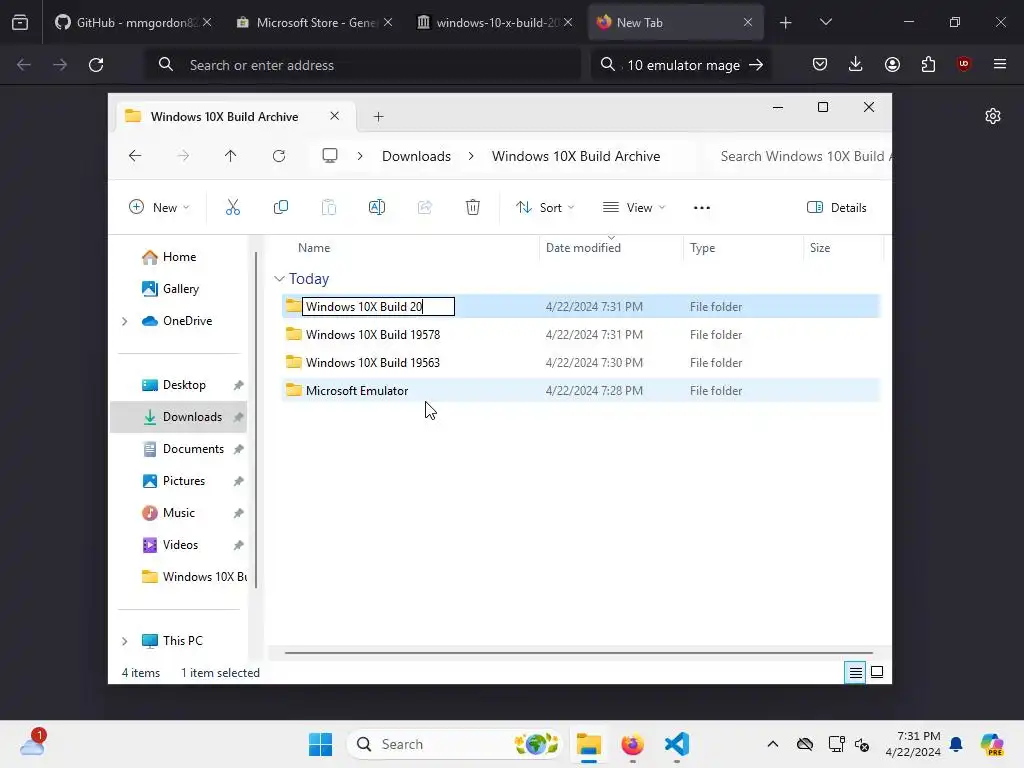1024x768 pixels.
Task: Open Firefox extensions puzzle icon
Action: coord(928,64)
